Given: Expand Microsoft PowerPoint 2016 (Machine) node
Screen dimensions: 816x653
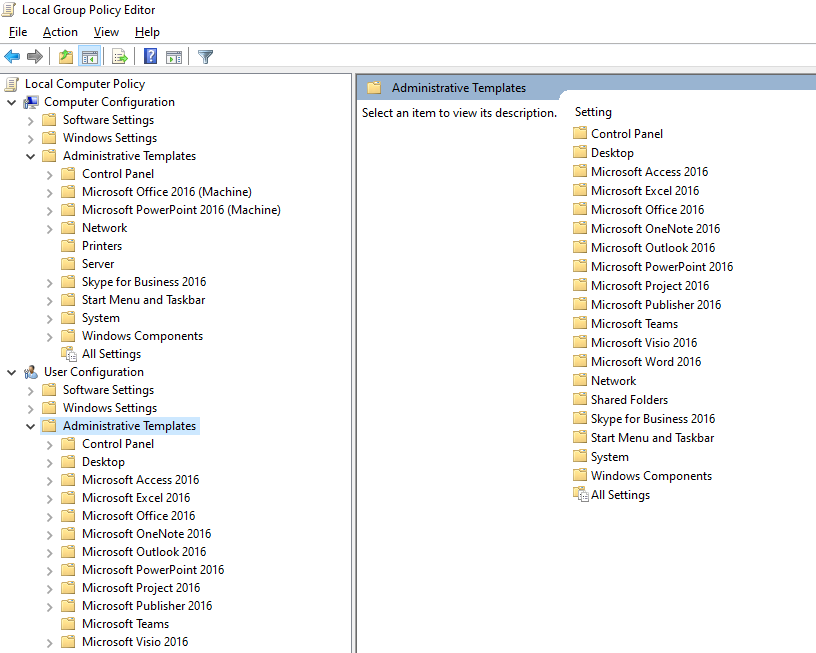Looking at the screenshot, I should [49, 211].
